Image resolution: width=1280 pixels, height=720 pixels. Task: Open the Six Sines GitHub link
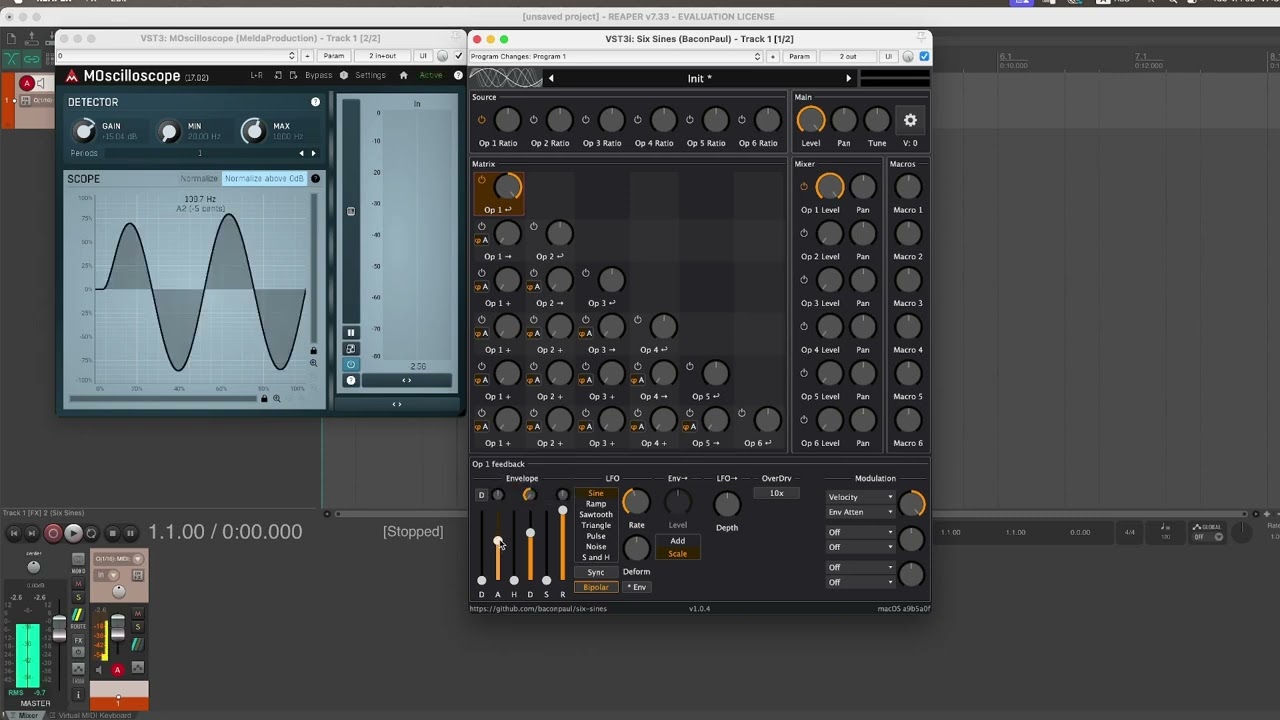pyautogui.click(x=538, y=608)
